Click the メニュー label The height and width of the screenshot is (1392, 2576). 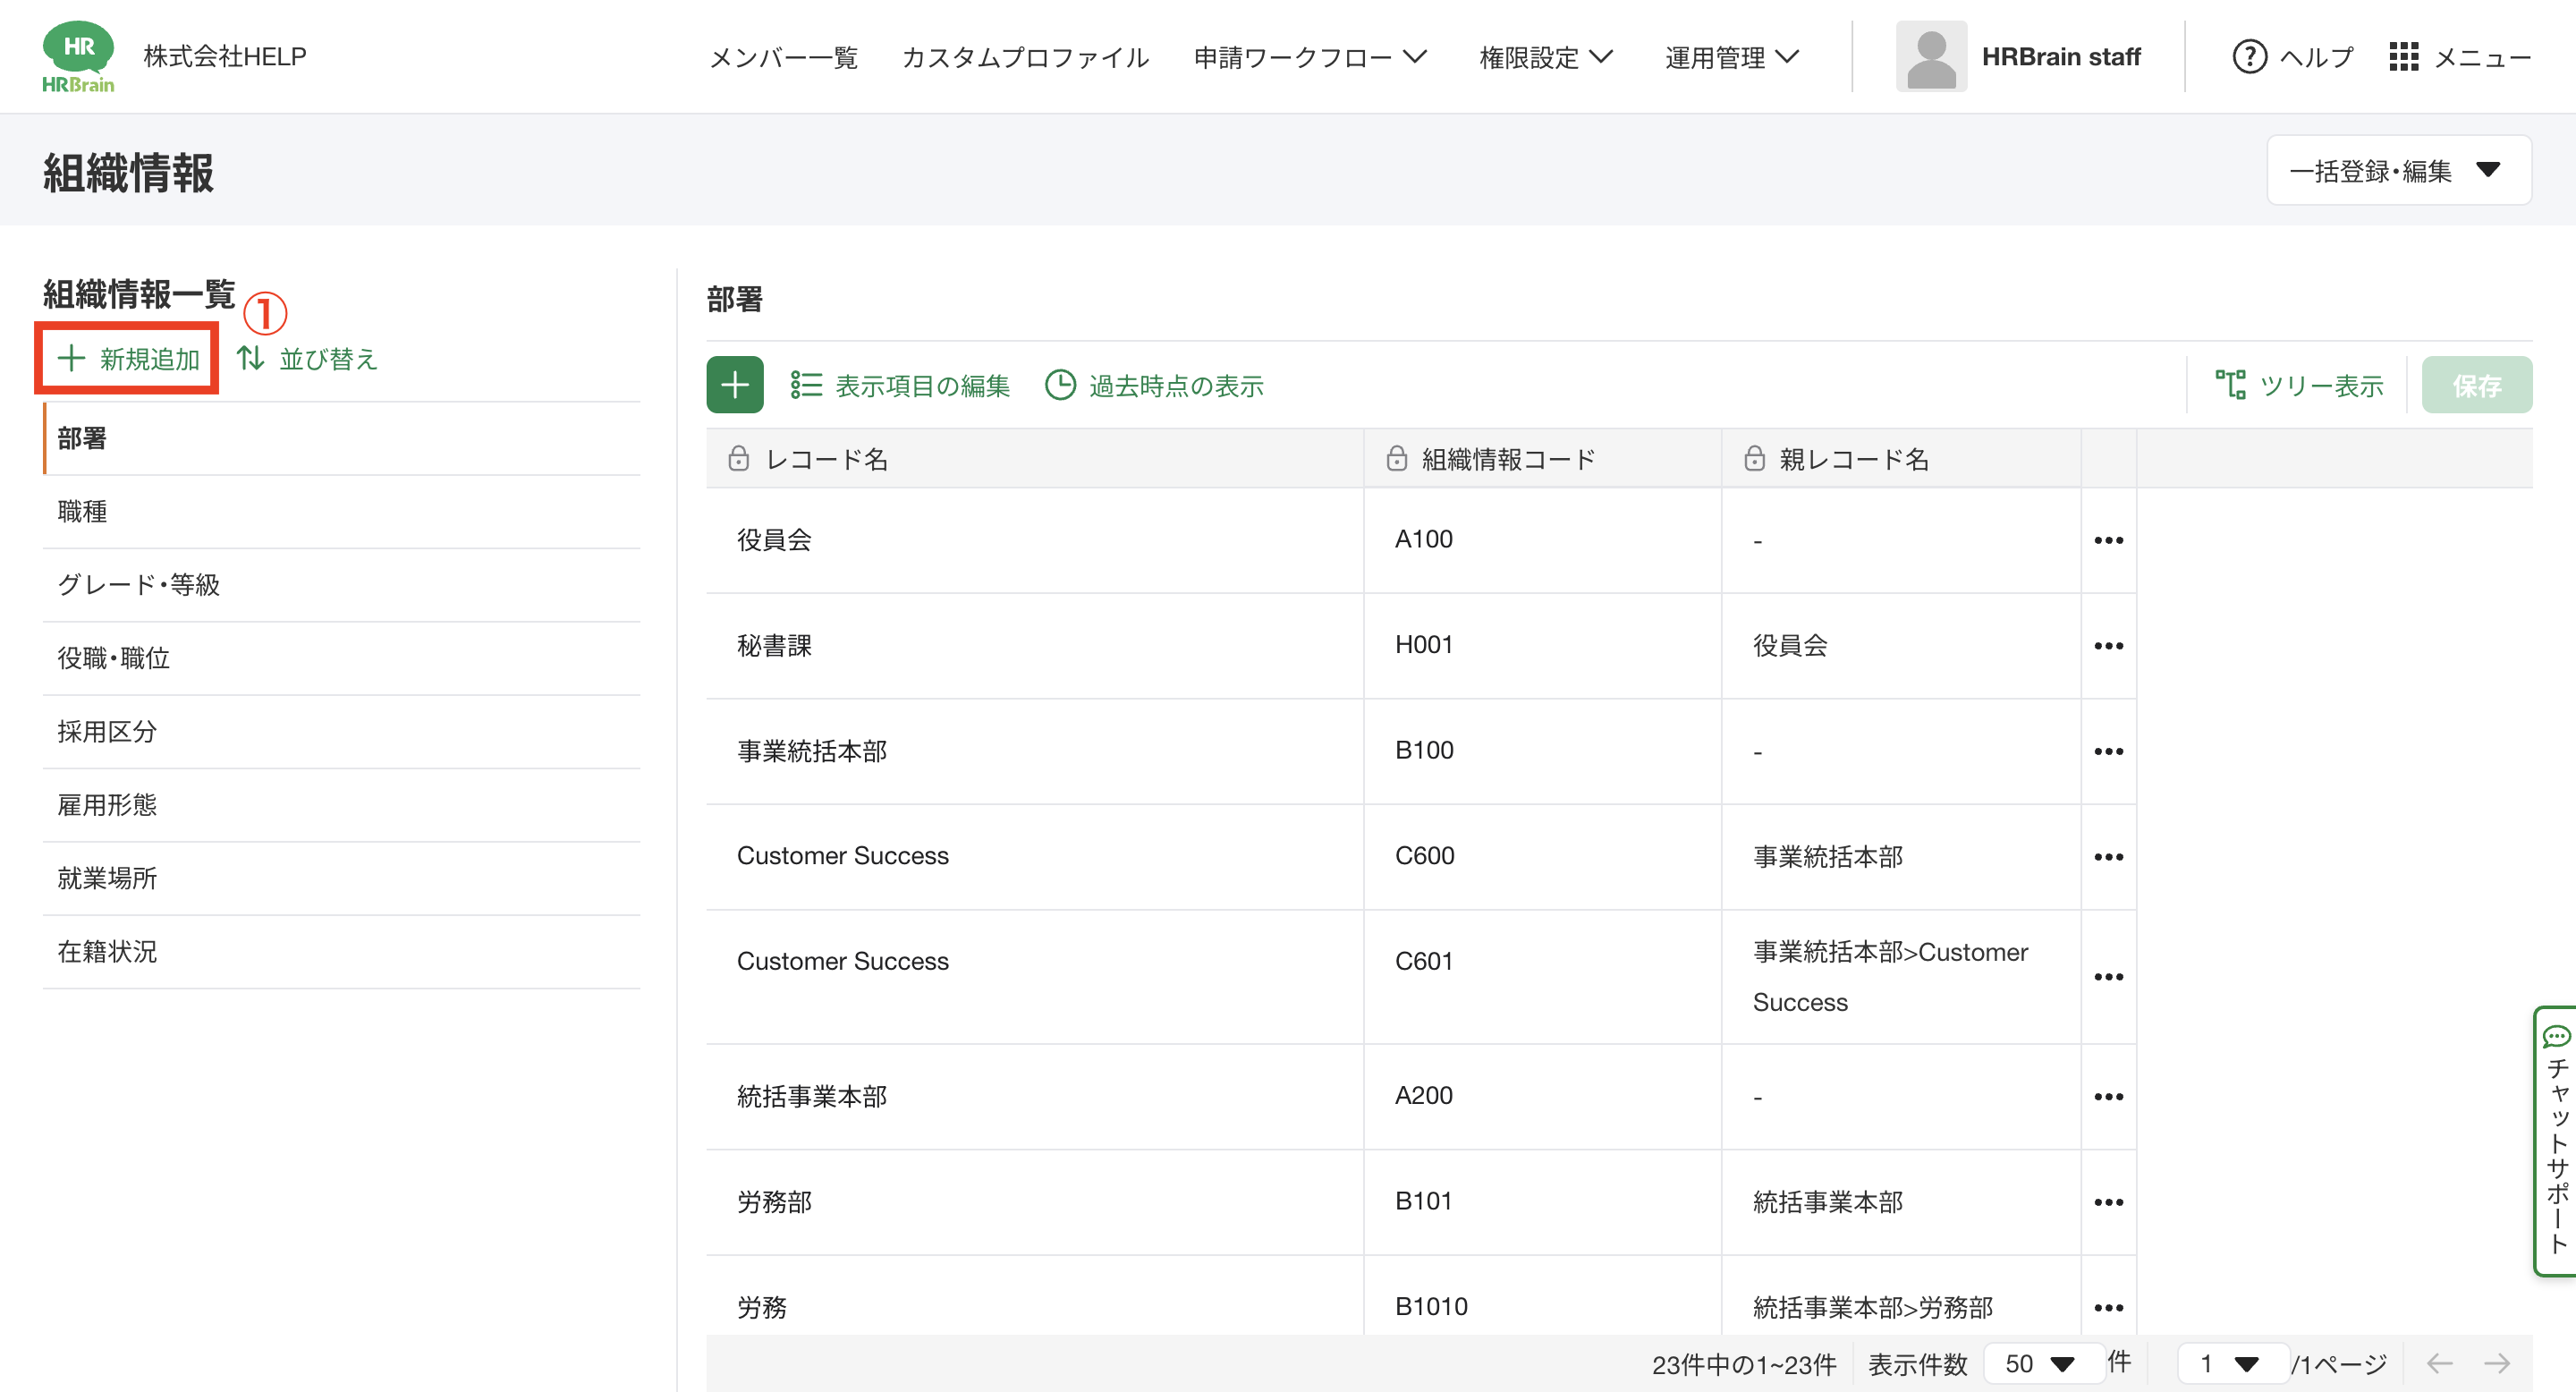point(2482,57)
